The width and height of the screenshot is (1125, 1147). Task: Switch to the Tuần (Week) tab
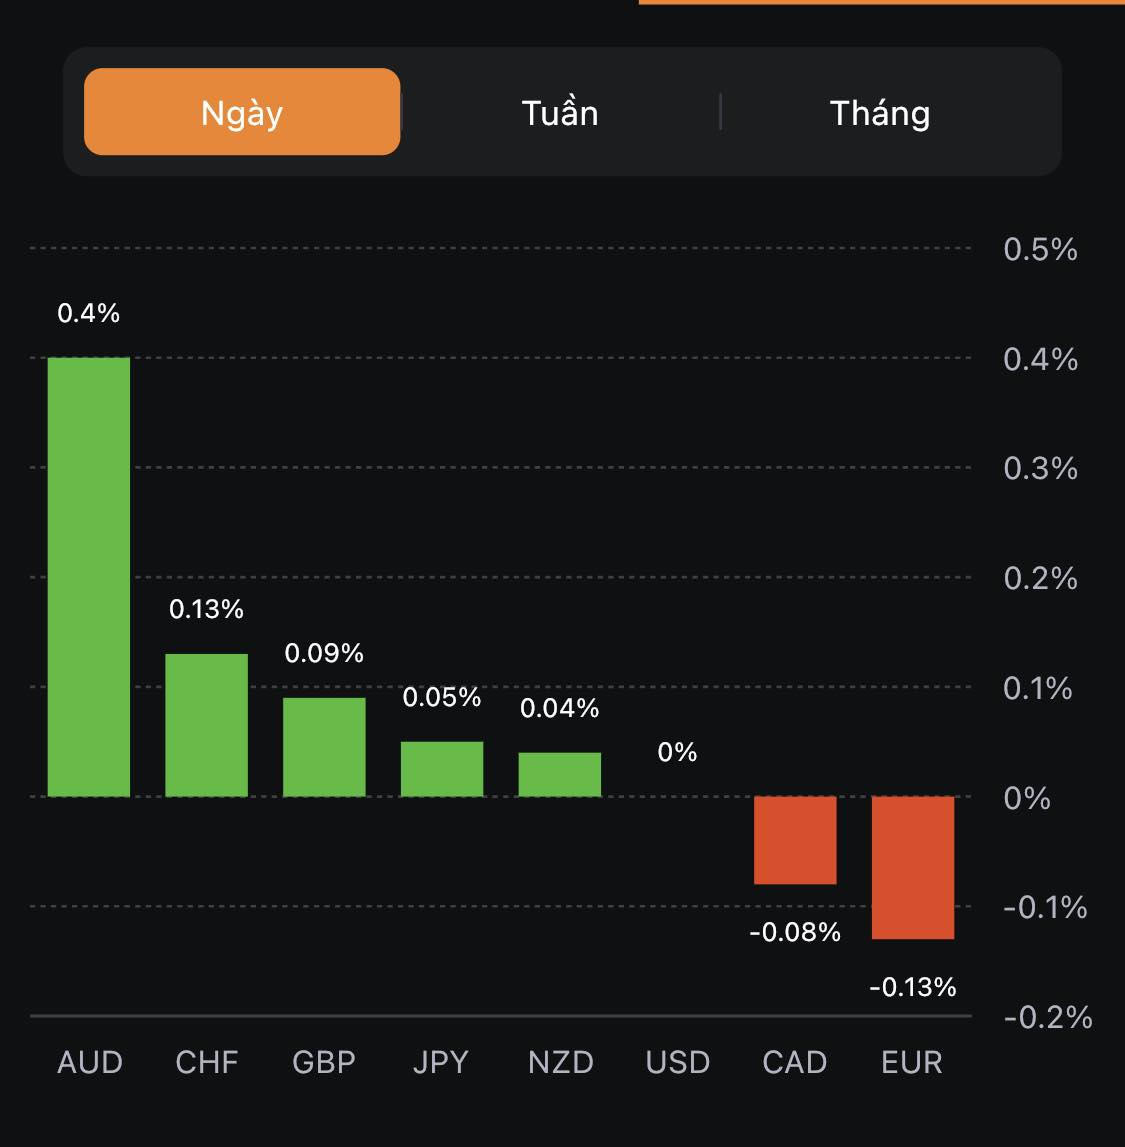point(560,112)
